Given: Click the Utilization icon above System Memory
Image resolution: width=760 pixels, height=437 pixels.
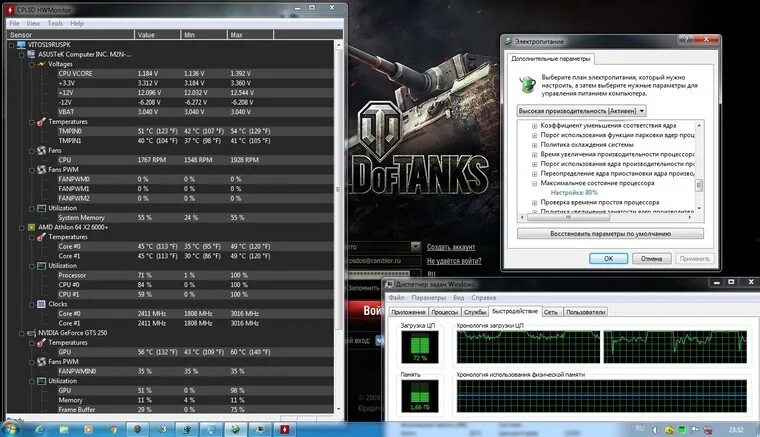Looking at the screenshot, I should pyautogui.click(x=41, y=208).
